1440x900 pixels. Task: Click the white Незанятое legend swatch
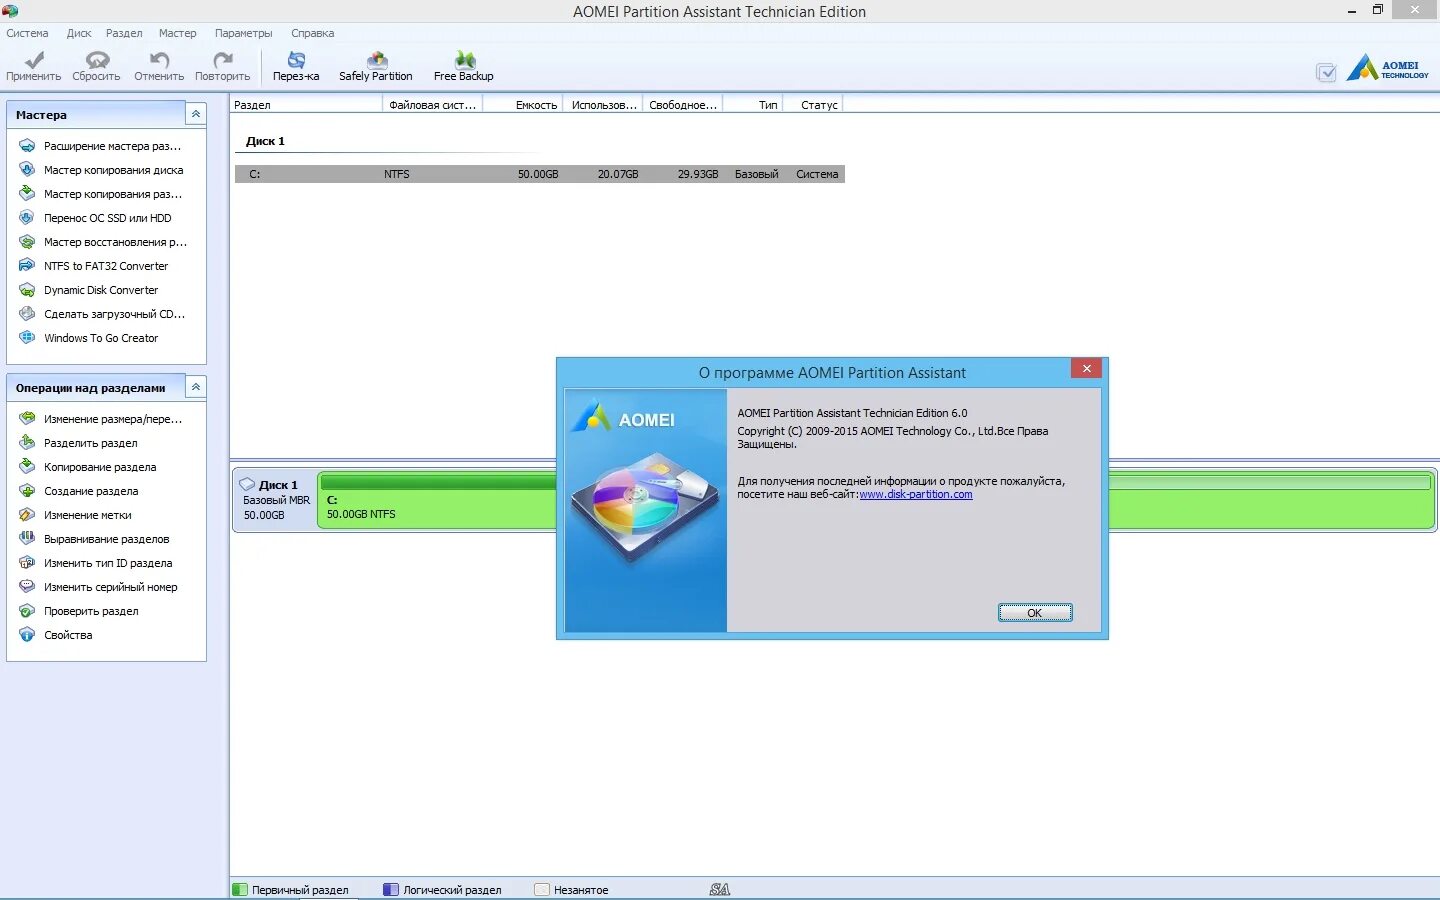(x=542, y=889)
